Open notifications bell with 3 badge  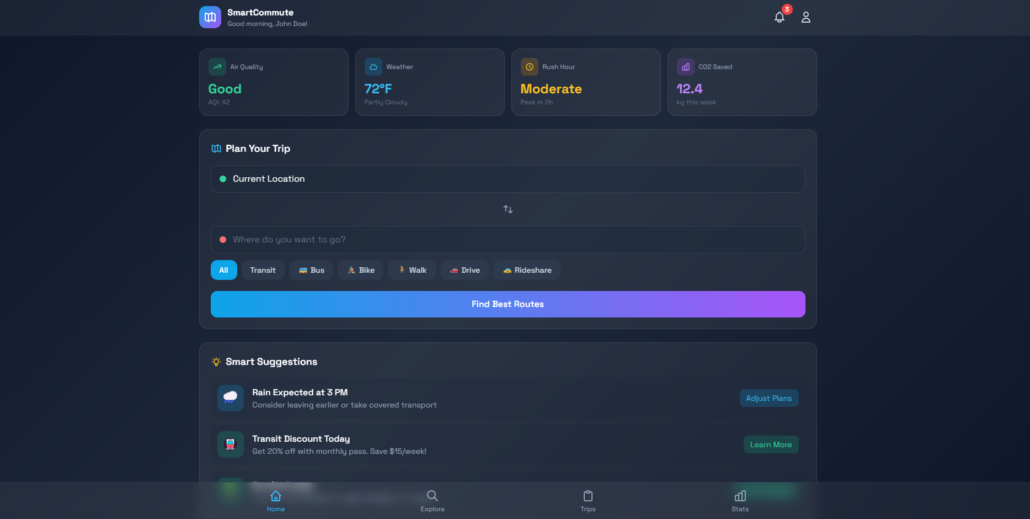(780, 17)
